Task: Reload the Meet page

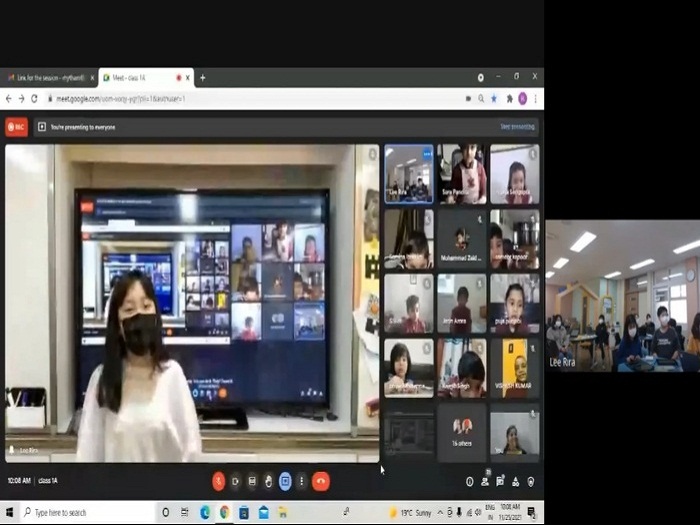Action: click(x=34, y=99)
